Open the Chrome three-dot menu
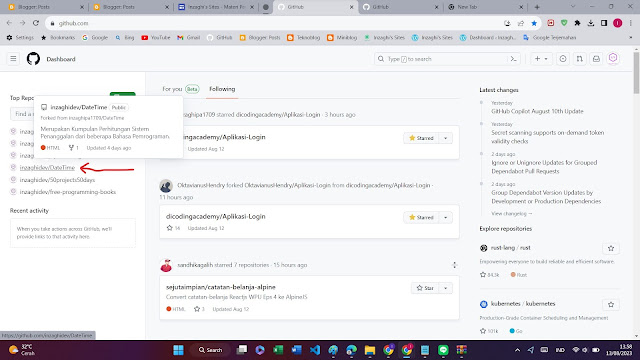This screenshot has width=640, height=360. point(631,23)
